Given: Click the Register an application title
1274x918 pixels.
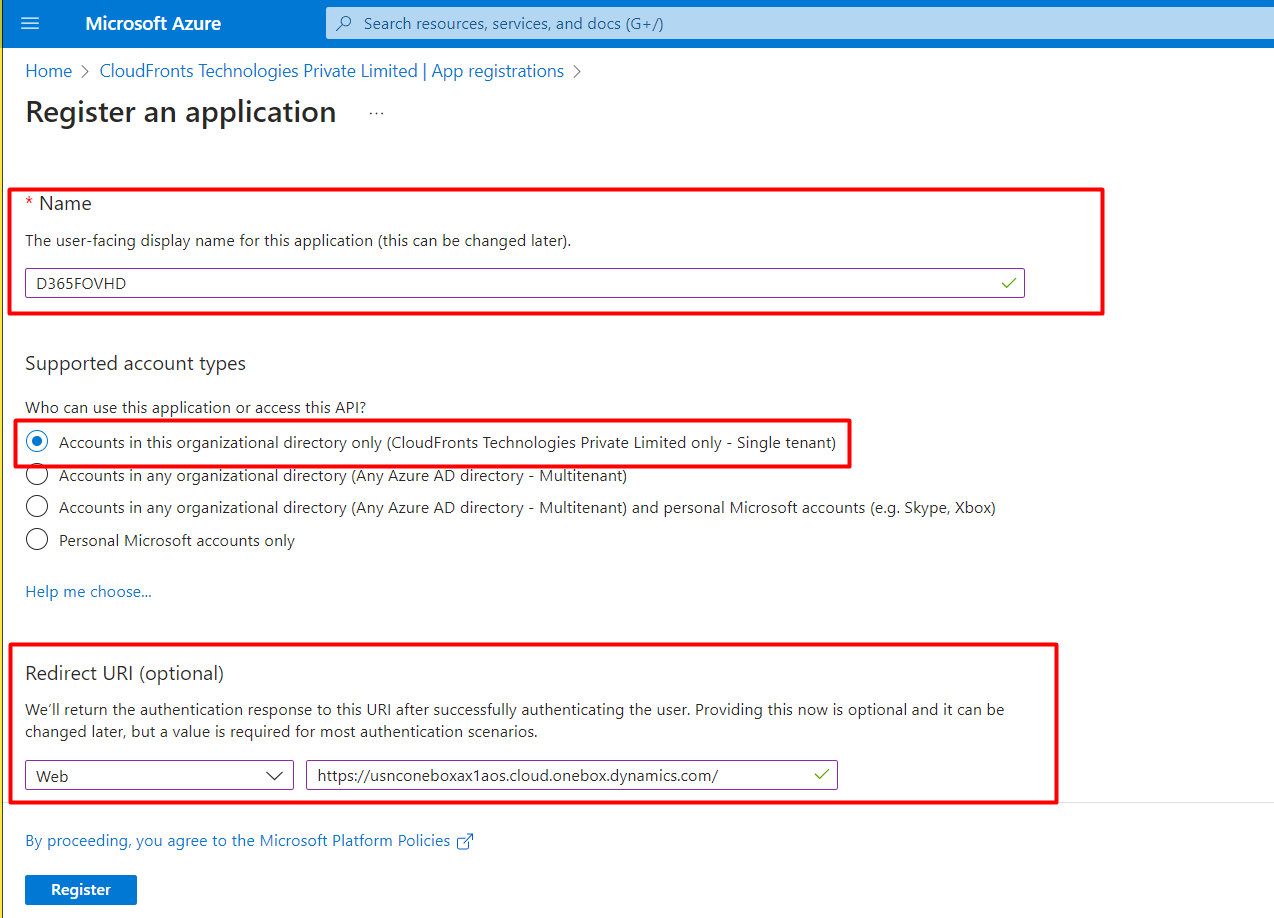Looking at the screenshot, I should click(x=181, y=112).
